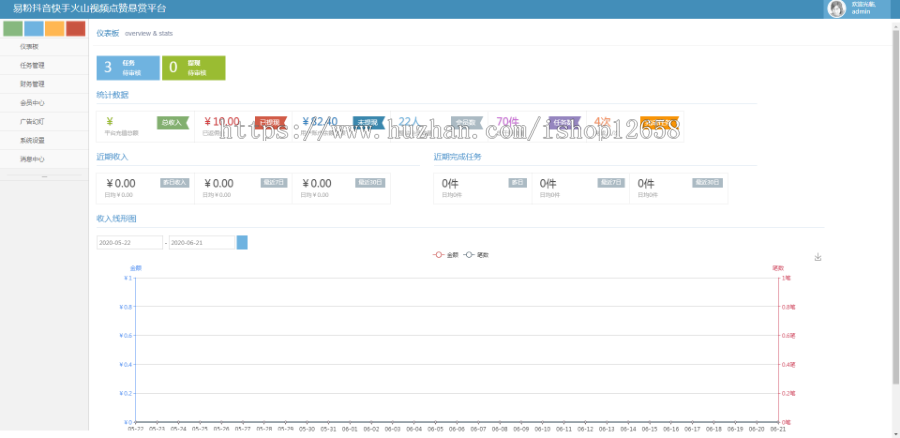Go to 系统设置 in sidebar
The width and height of the screenshot is (900, 438).
coord(32,140)
